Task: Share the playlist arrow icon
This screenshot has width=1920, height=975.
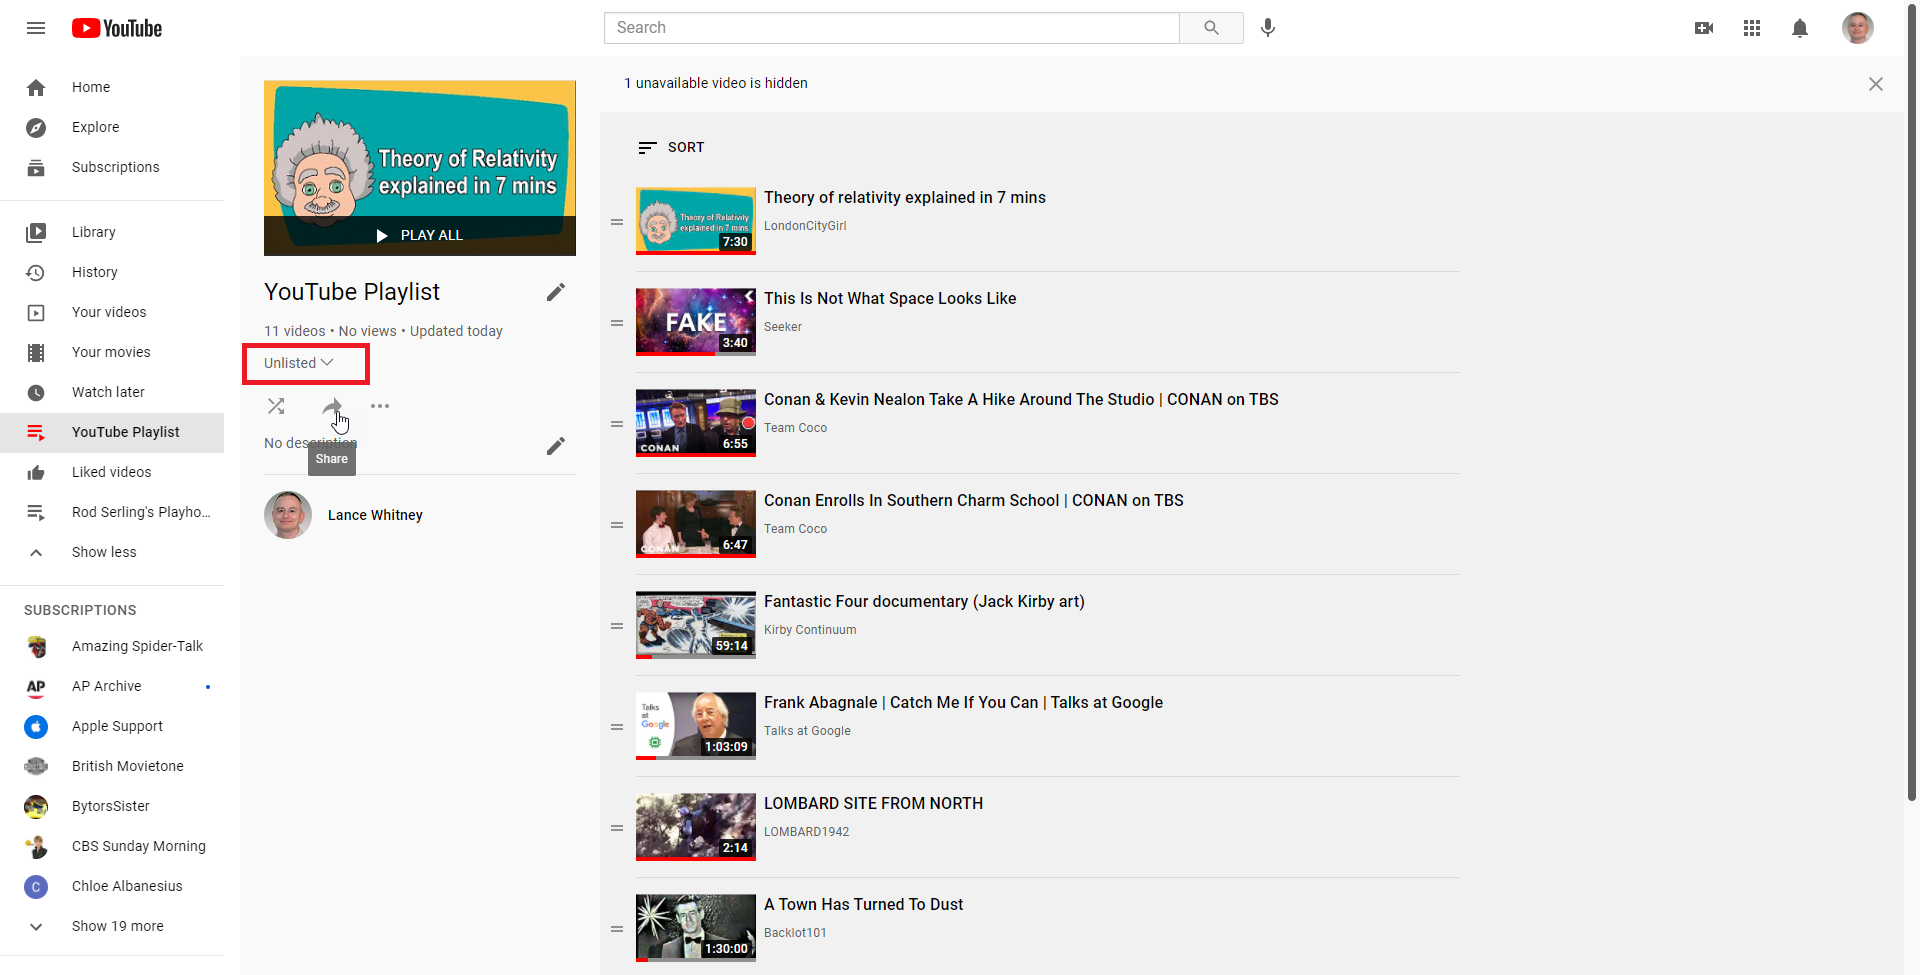Action: point(332,406)
